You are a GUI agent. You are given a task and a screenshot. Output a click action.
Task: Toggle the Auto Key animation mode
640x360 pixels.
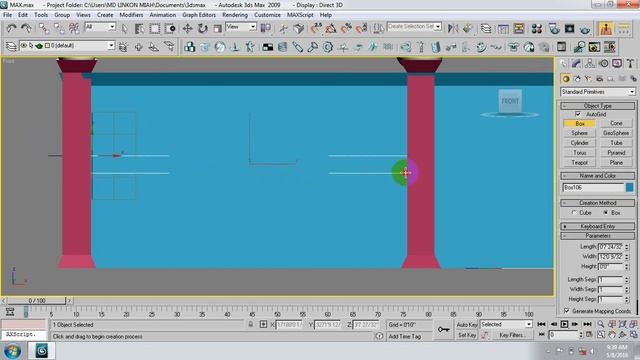point(467,324)
